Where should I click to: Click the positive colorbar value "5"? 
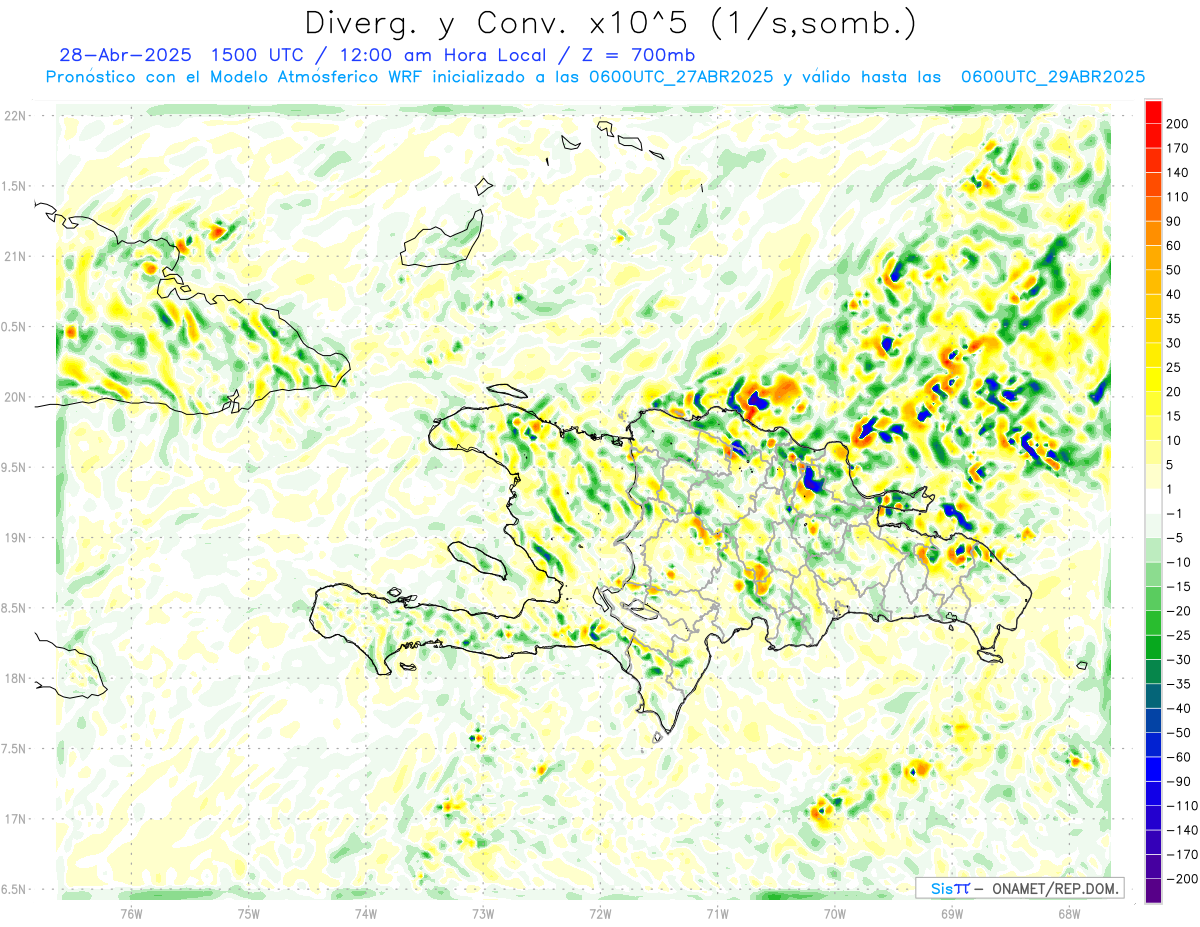[1171, 466]
